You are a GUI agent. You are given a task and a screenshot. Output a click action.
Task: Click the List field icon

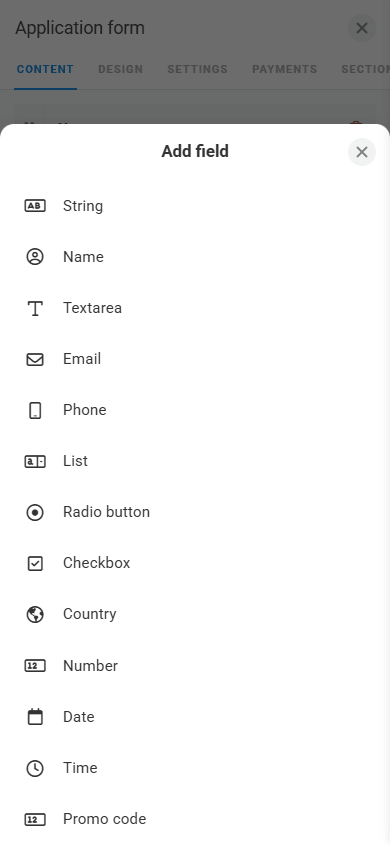(35, 461)
